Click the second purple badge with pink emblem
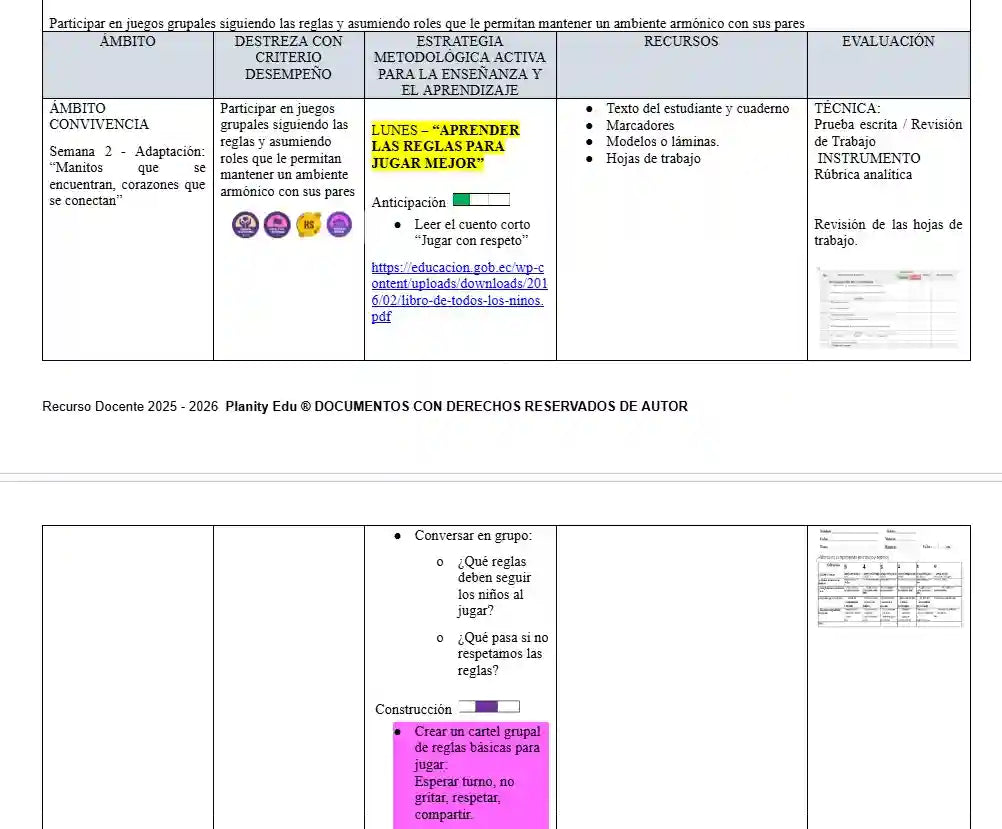This screenshot has width=1002, height=829. 278,225
